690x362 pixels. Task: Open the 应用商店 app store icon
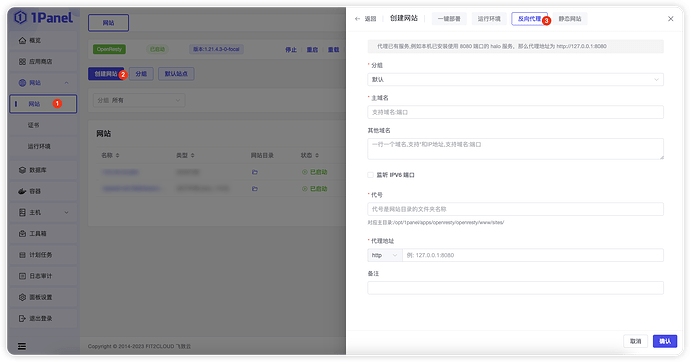coord(22,62)
